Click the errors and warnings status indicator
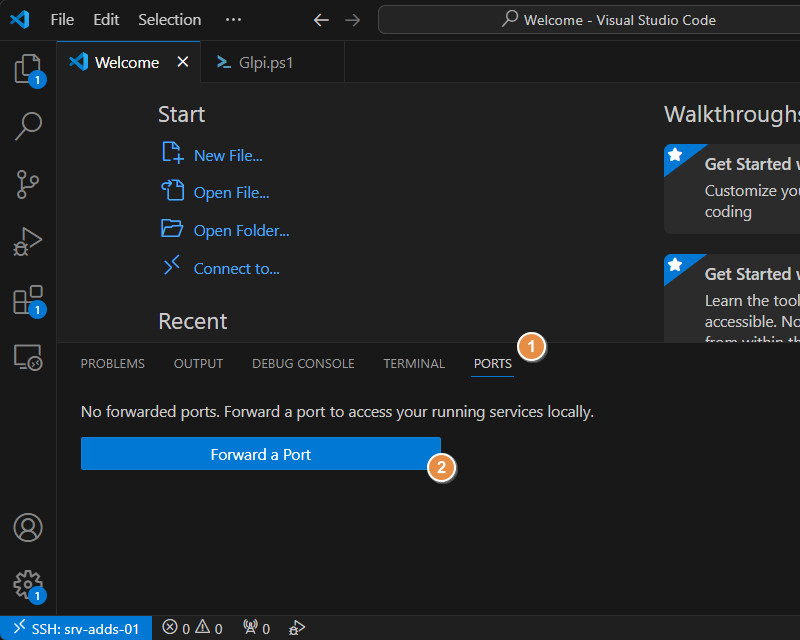Screen dimensions: 800x640 point(190,628)
